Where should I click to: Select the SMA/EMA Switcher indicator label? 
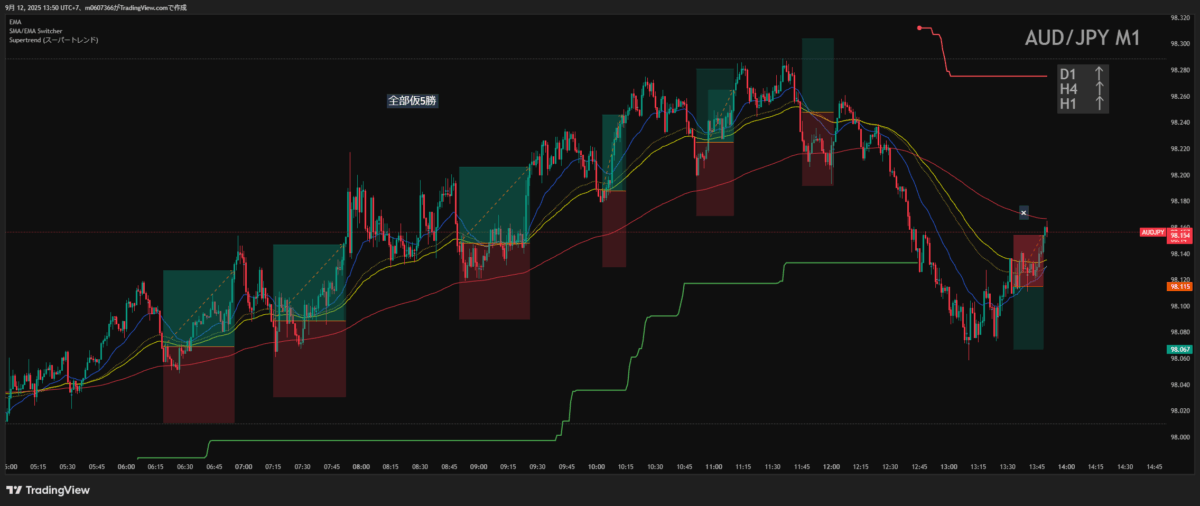pos(33,30)
